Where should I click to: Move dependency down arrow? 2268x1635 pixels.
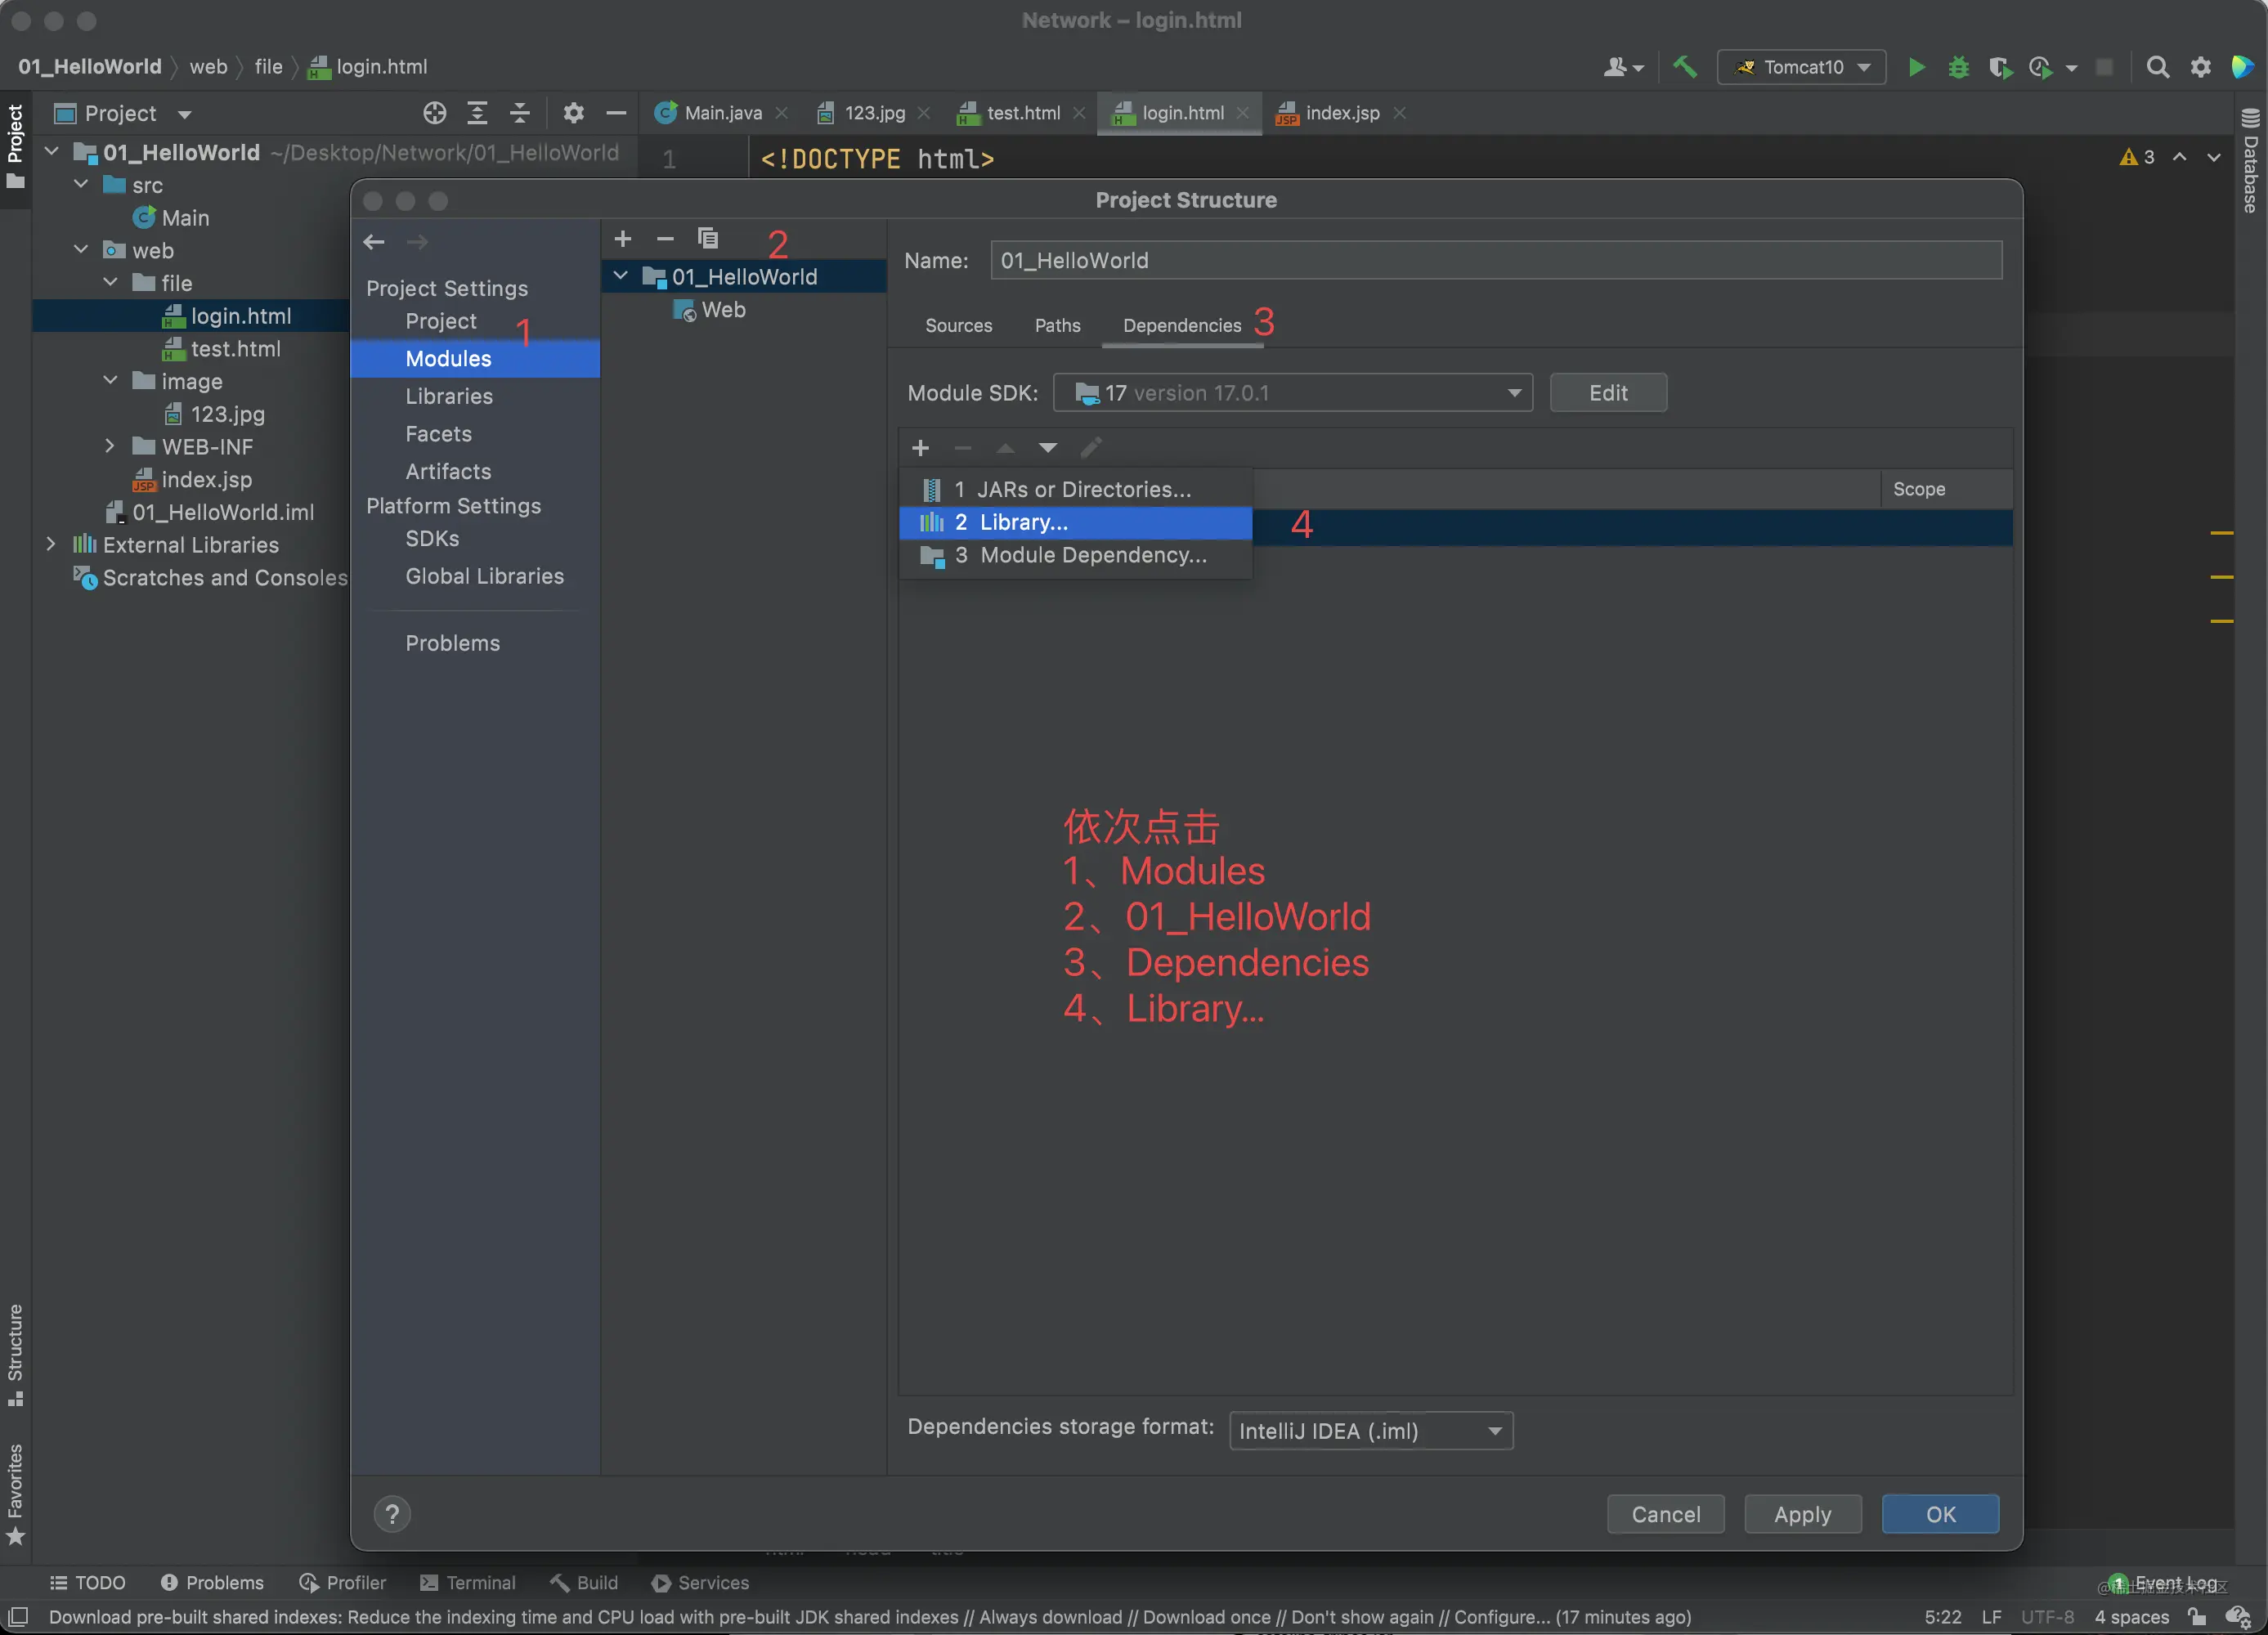click(x=1047, y=448)
